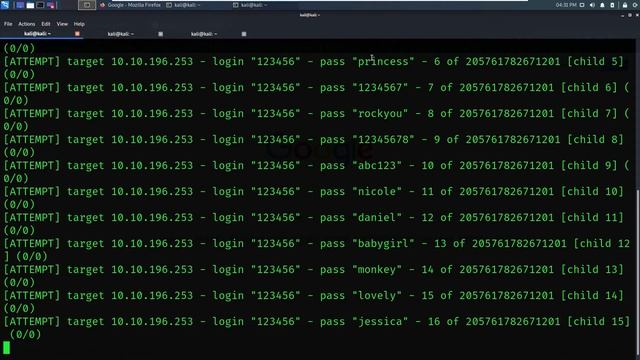Click the password "1234567" in output

point(380,88)
